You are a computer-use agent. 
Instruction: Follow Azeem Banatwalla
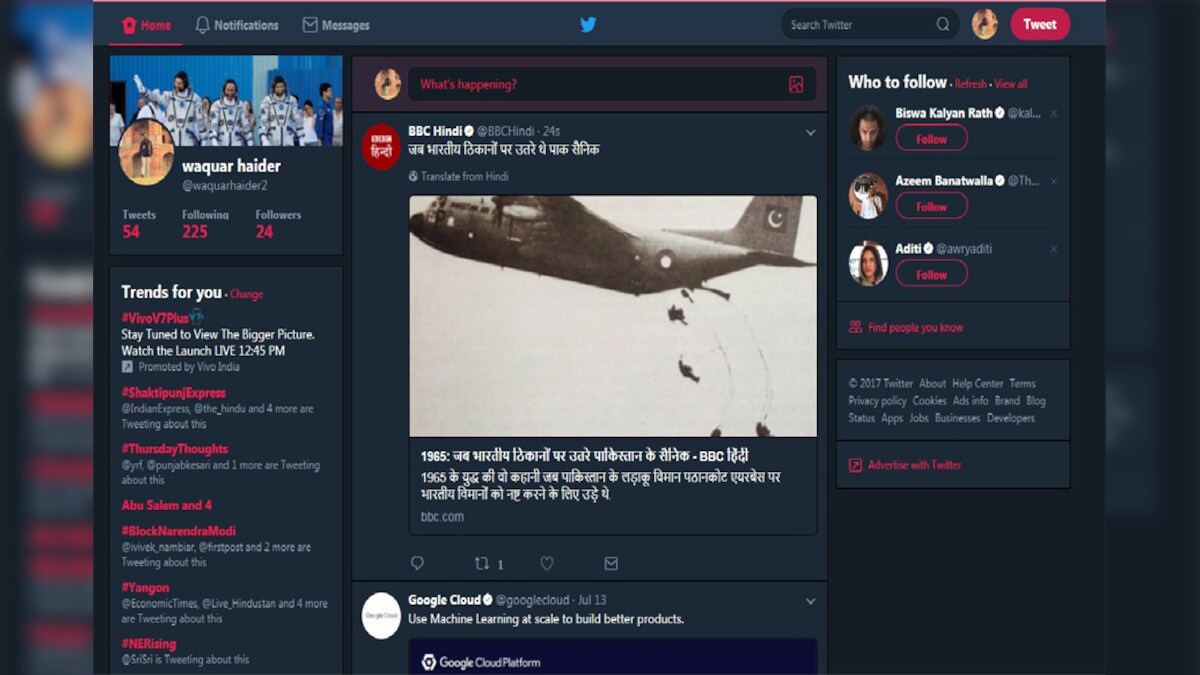(x=931, y=206)
